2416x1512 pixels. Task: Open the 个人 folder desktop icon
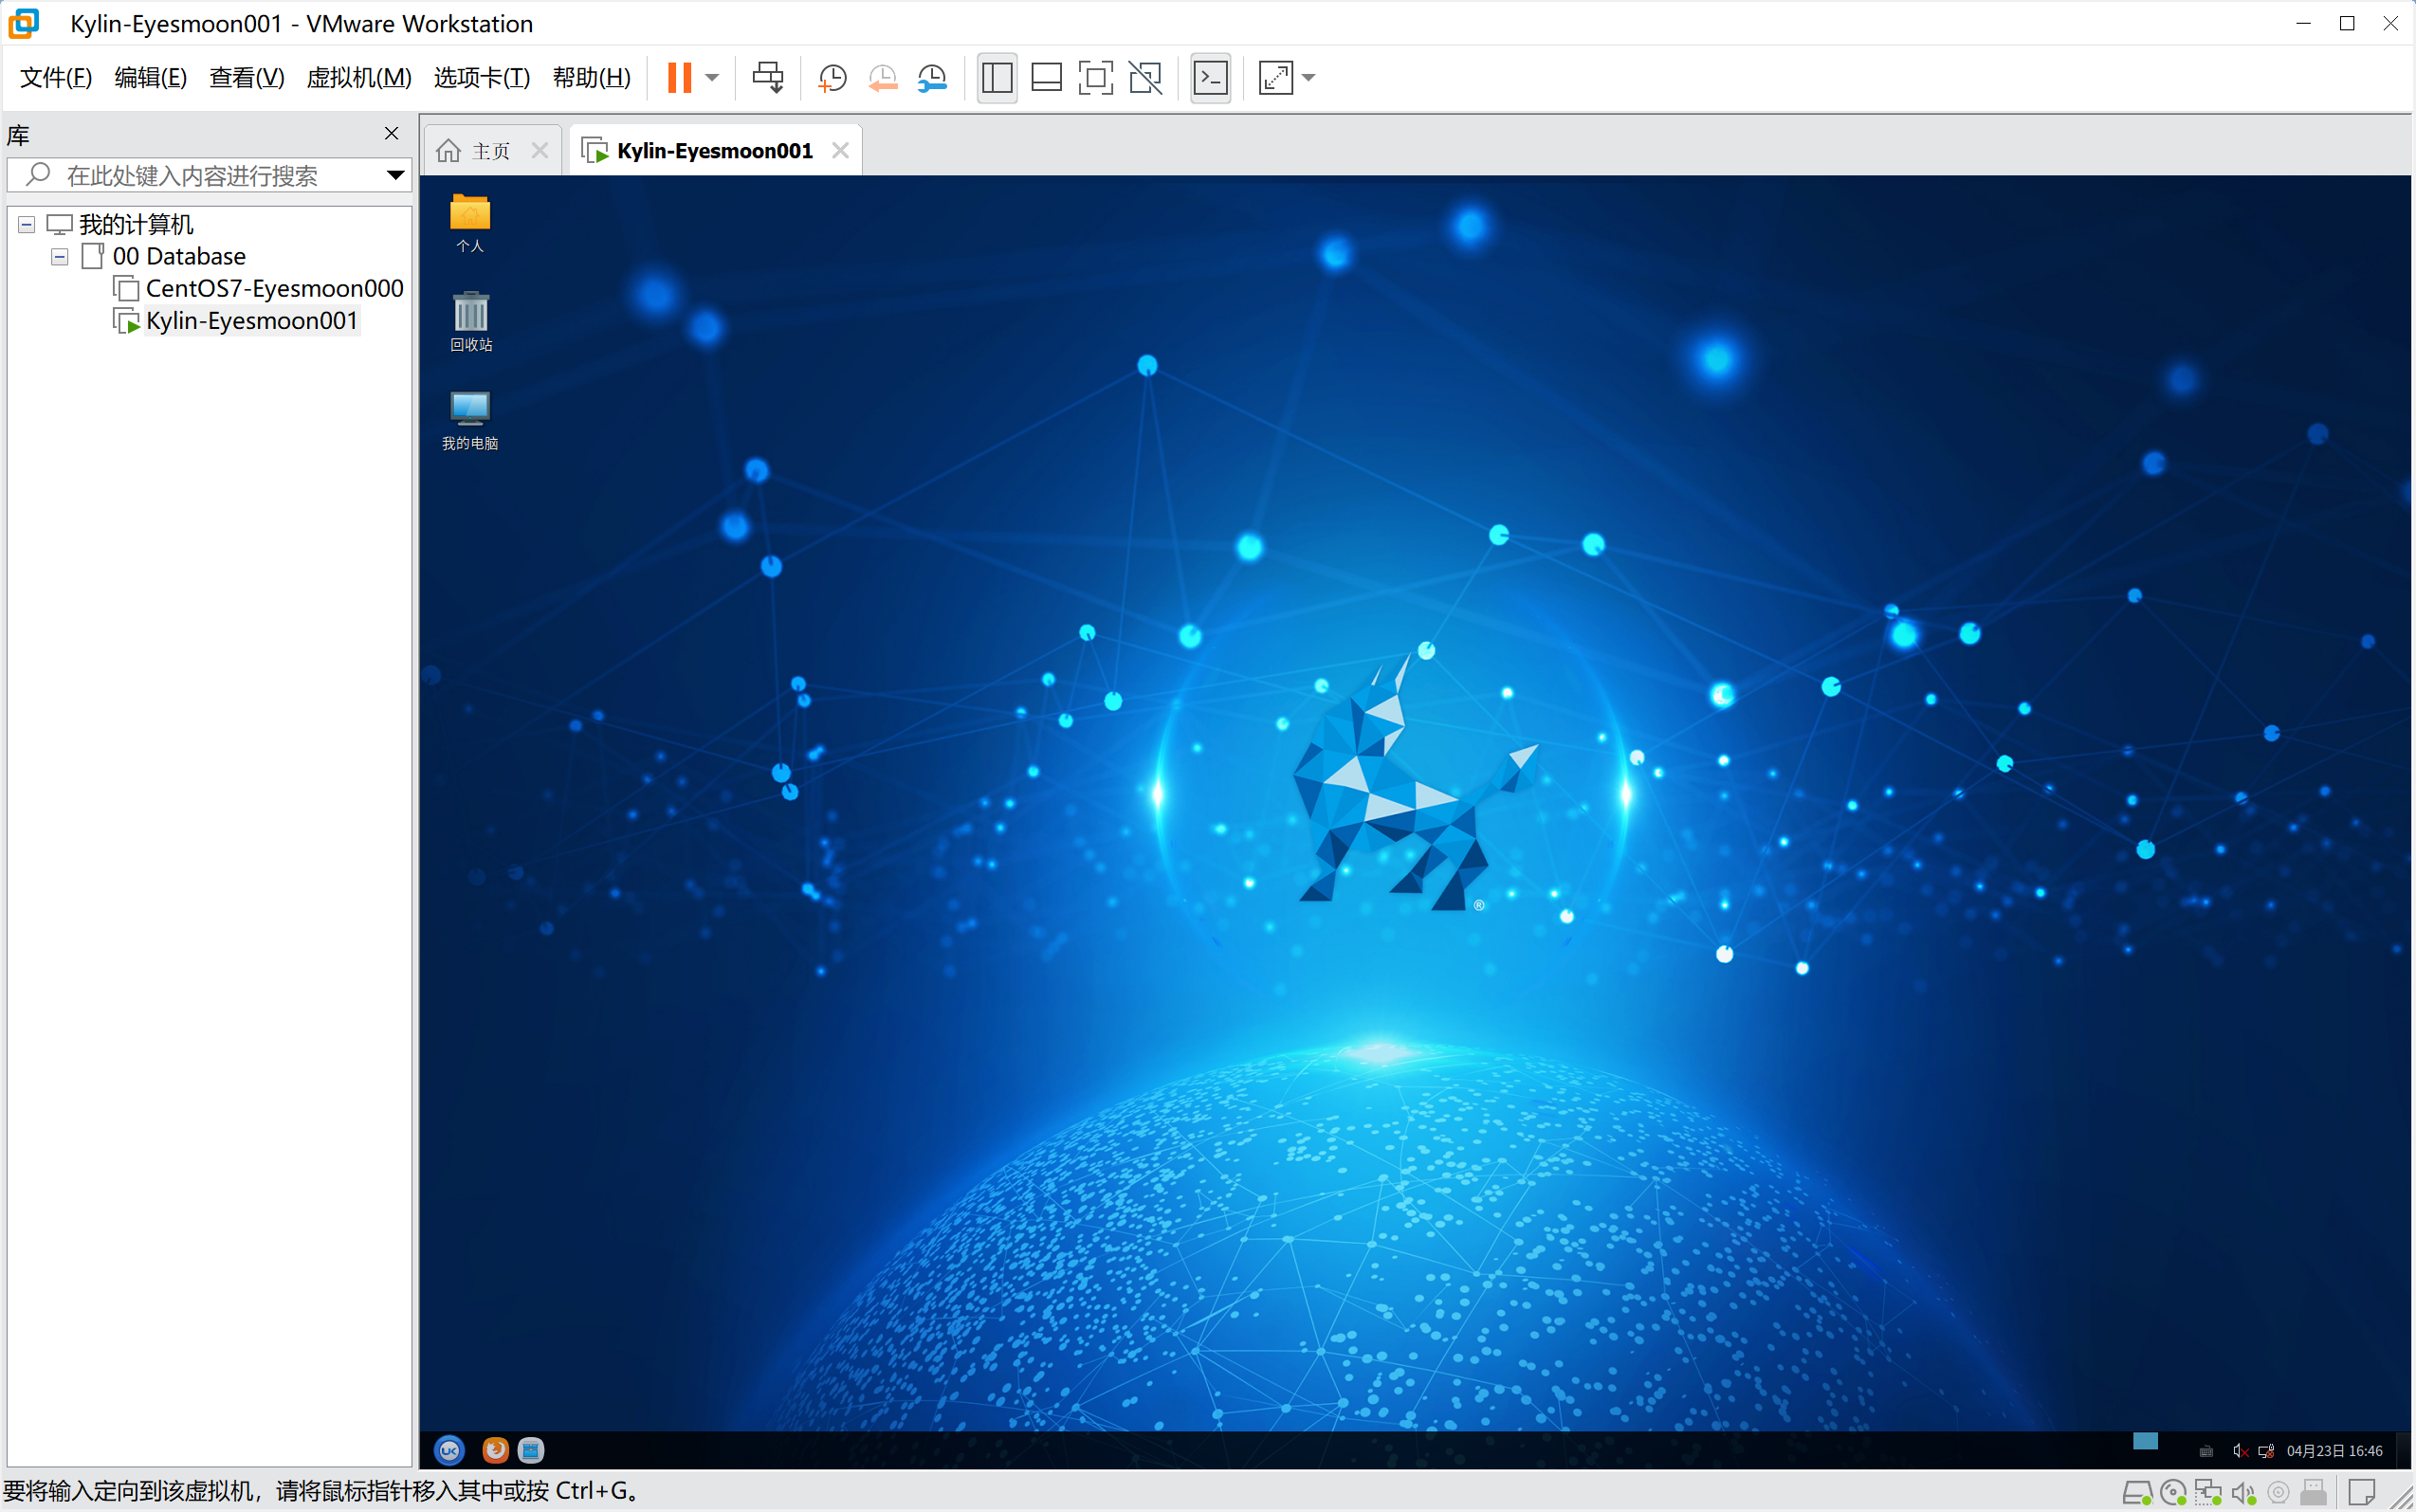pos(470,223)
